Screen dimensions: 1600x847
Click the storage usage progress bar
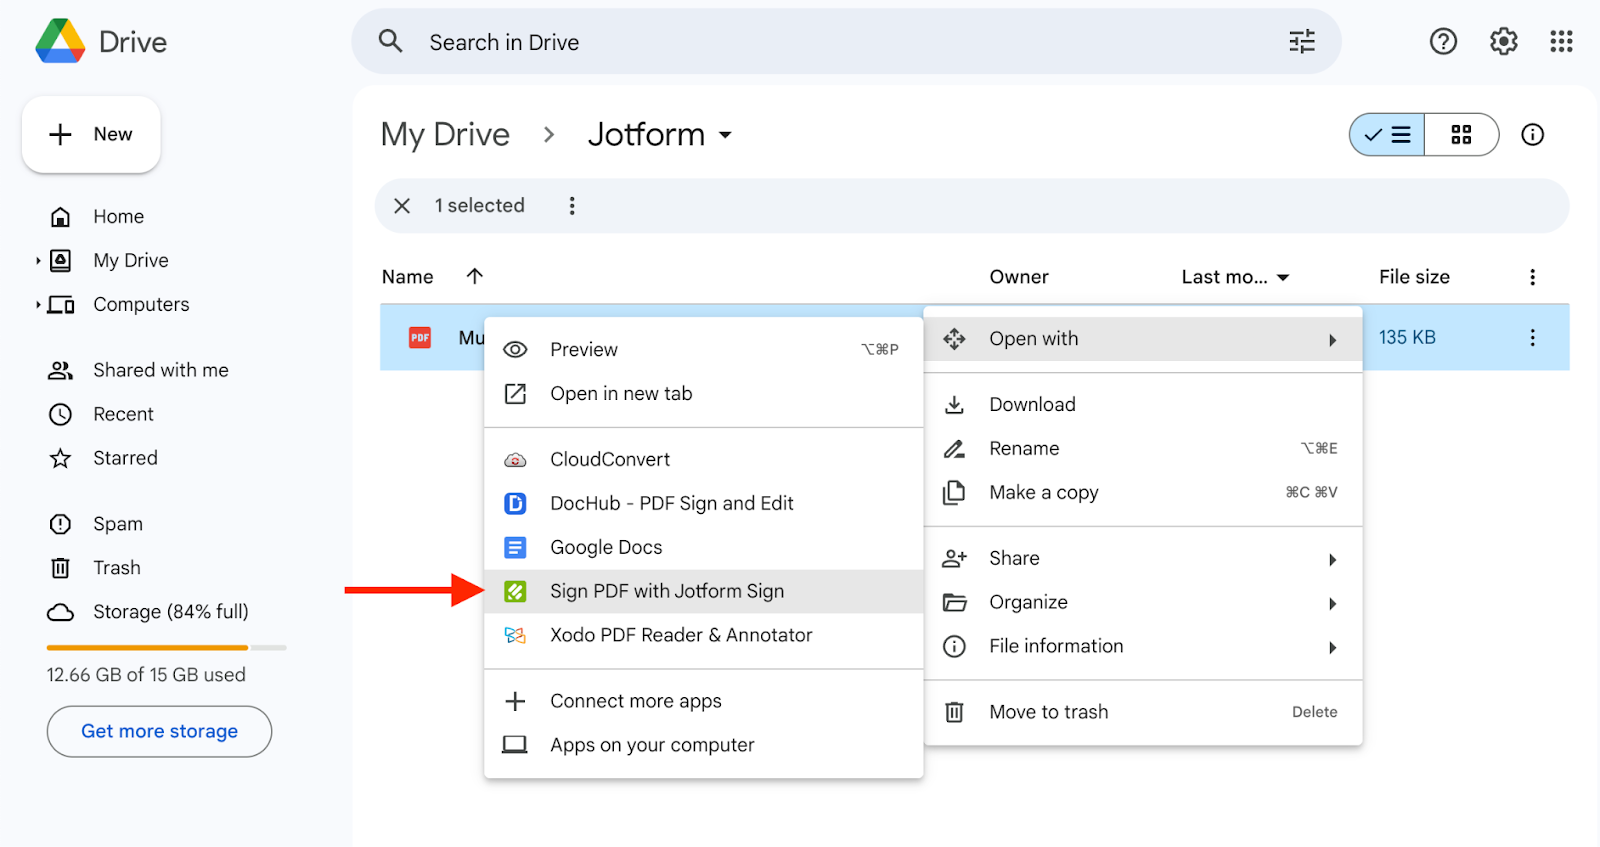pyautogui.click(x=166, y=648)
